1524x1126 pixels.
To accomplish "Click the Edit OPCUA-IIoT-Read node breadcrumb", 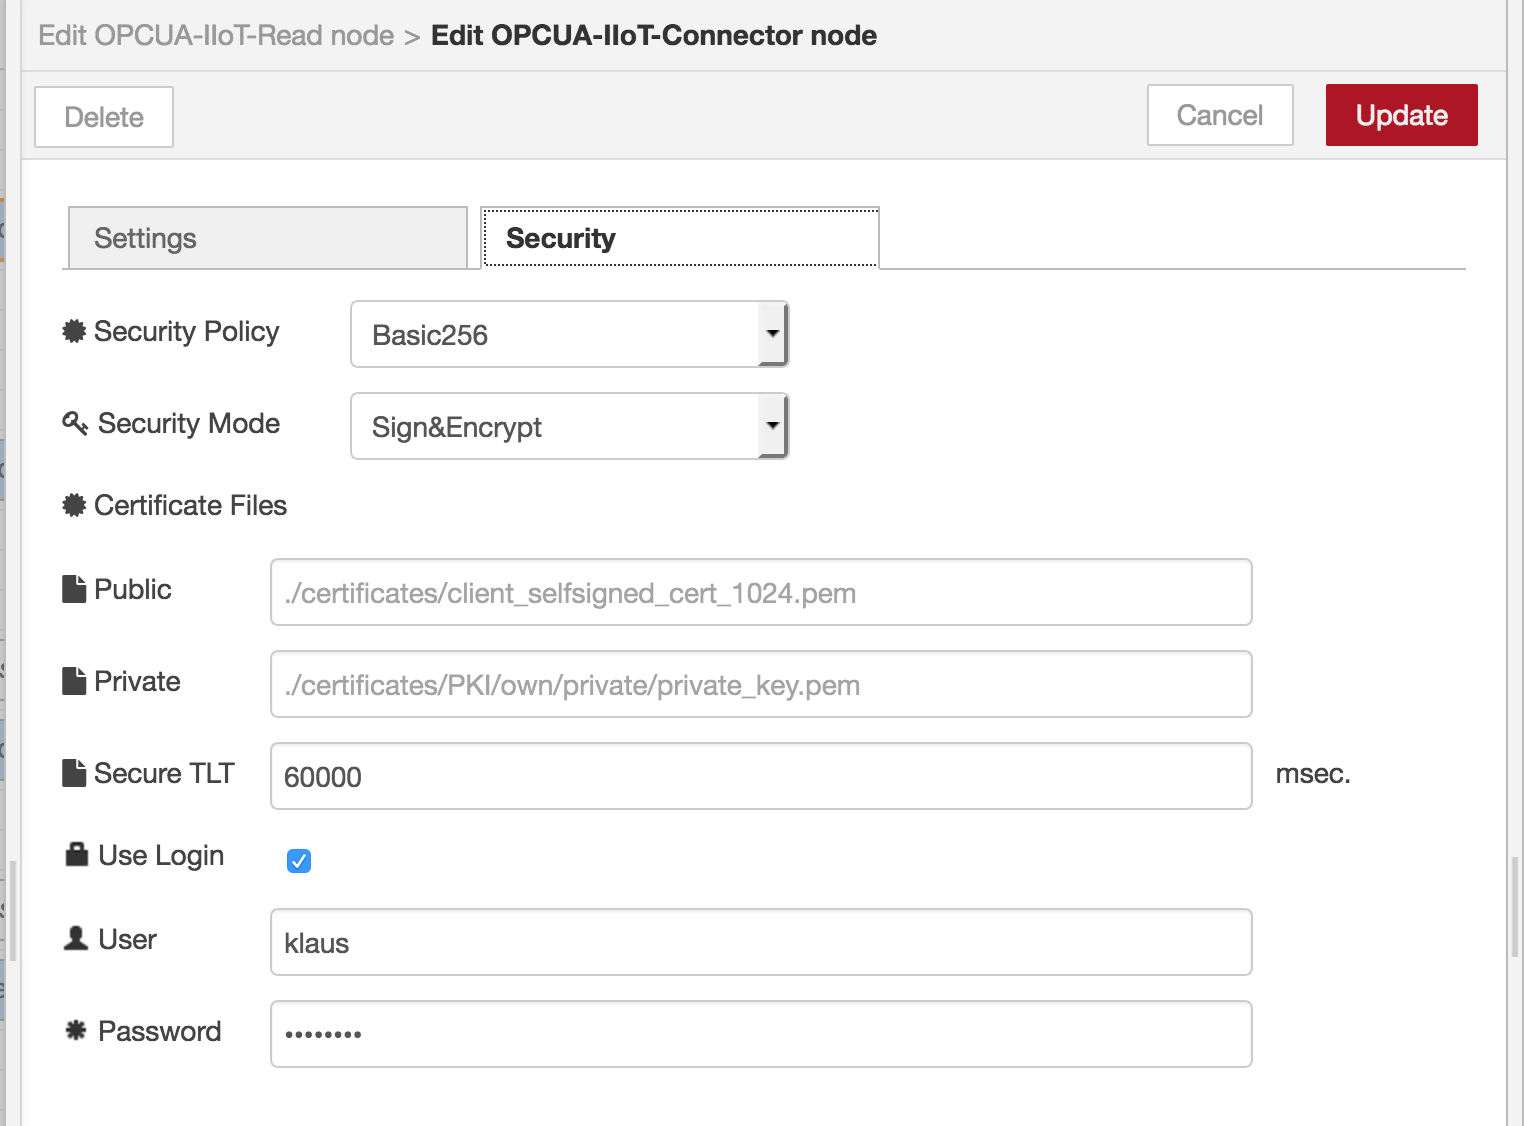I will coord(215,35).
